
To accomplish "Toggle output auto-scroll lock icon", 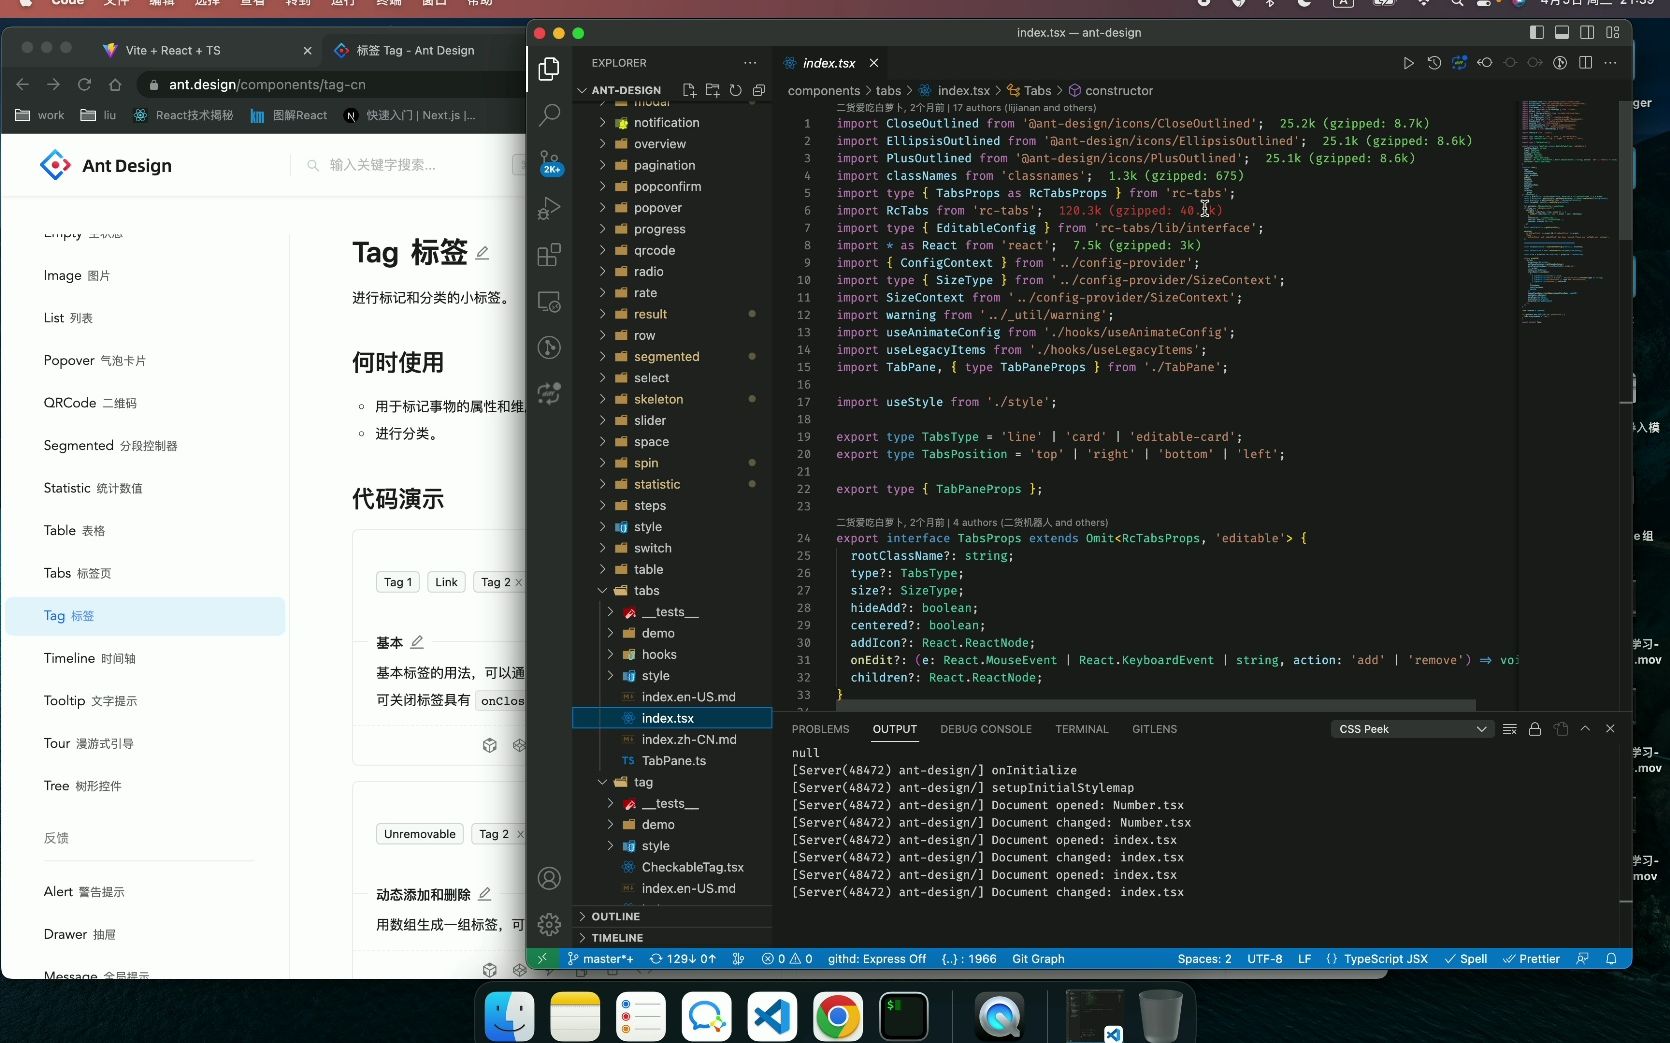I will tap(1535, 729).
